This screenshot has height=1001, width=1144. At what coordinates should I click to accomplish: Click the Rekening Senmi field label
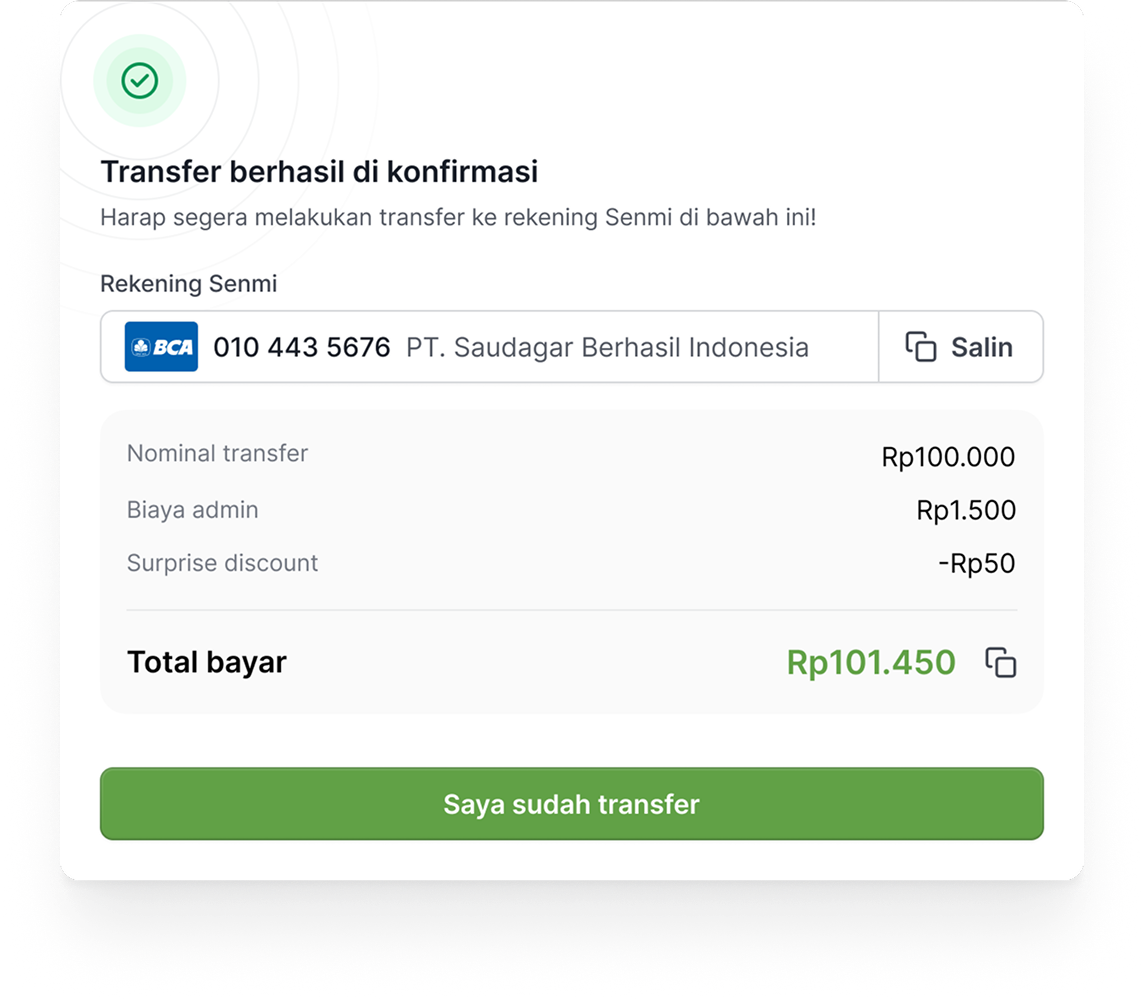click(189, 284)
